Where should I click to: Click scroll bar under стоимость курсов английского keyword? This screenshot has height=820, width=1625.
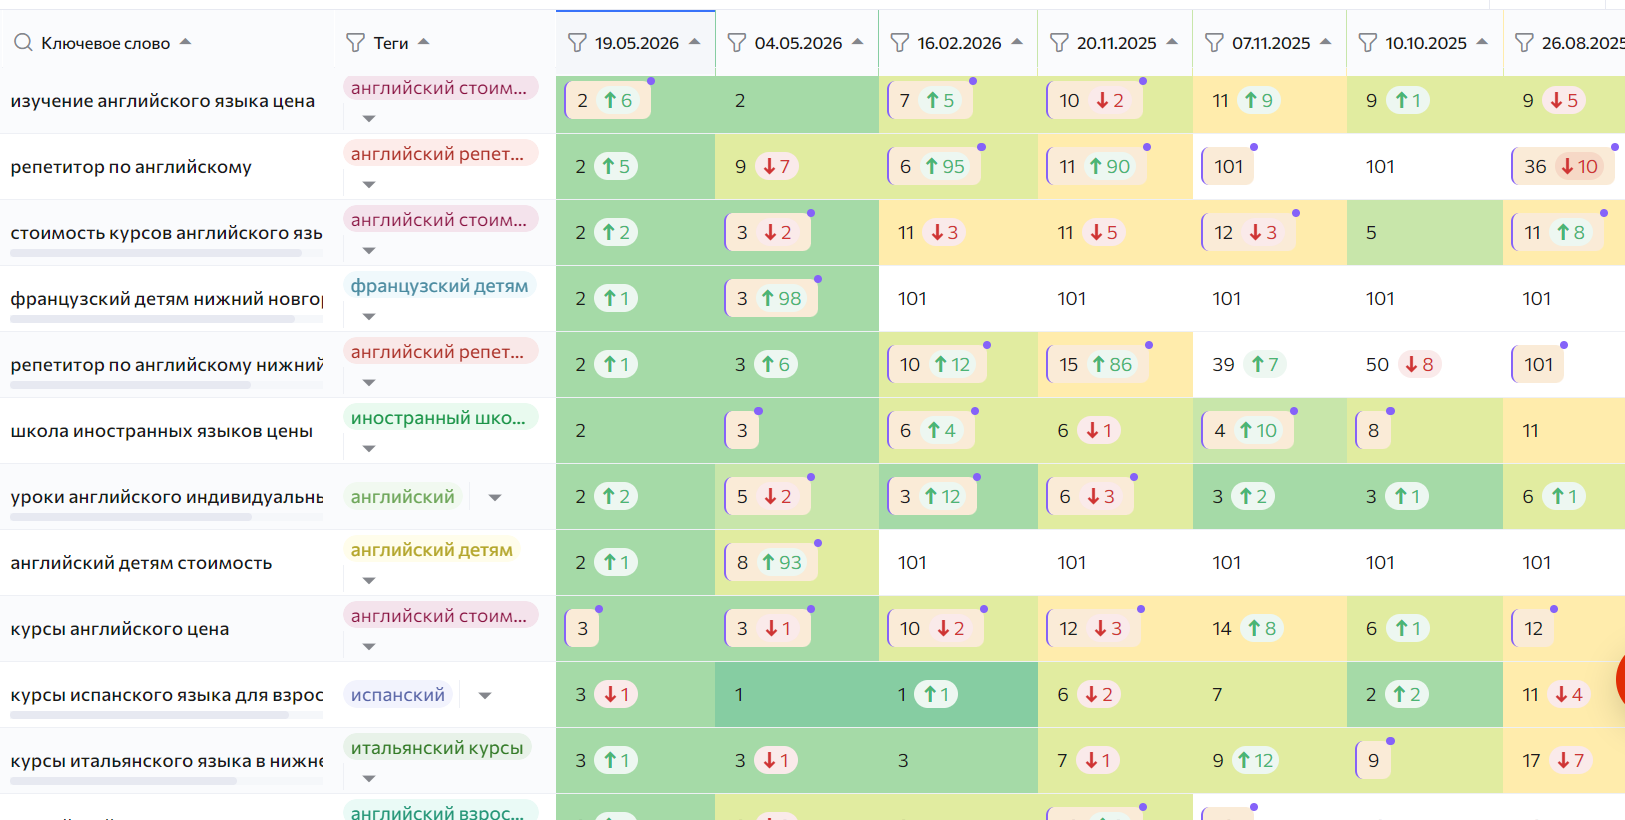pyautogui.click(x=156, y=253)
